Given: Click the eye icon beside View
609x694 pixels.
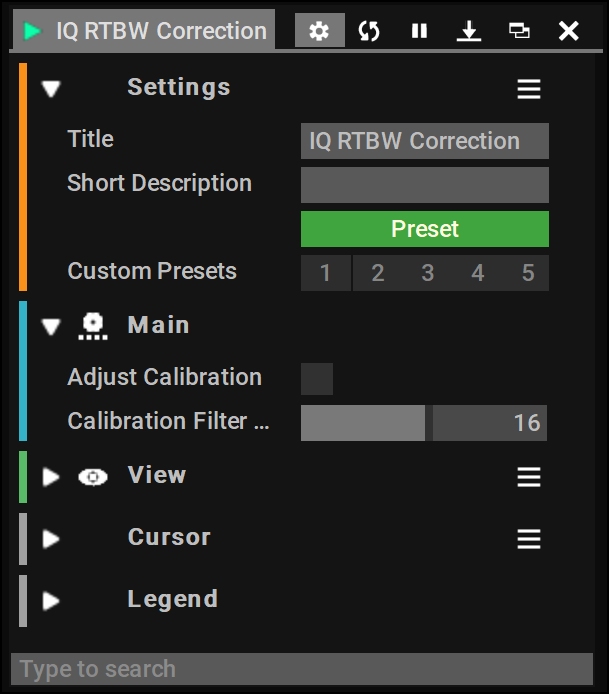Looking at the screenshot, I should (93, 477).
